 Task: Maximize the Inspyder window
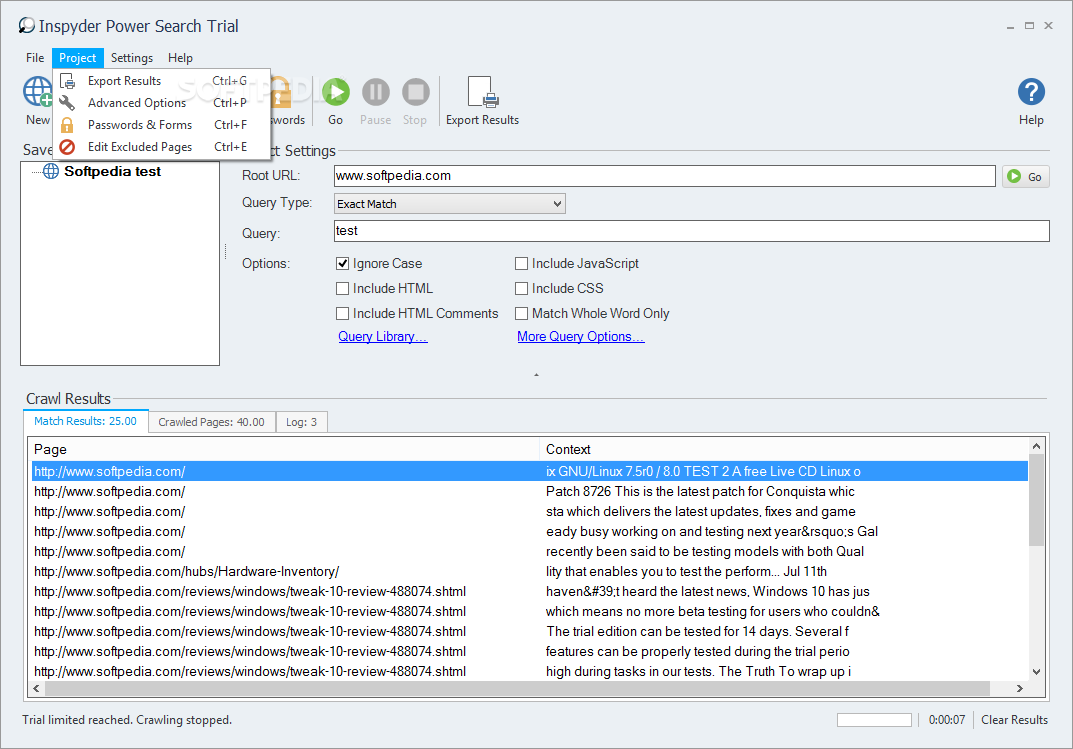(x=1029, y=26)
